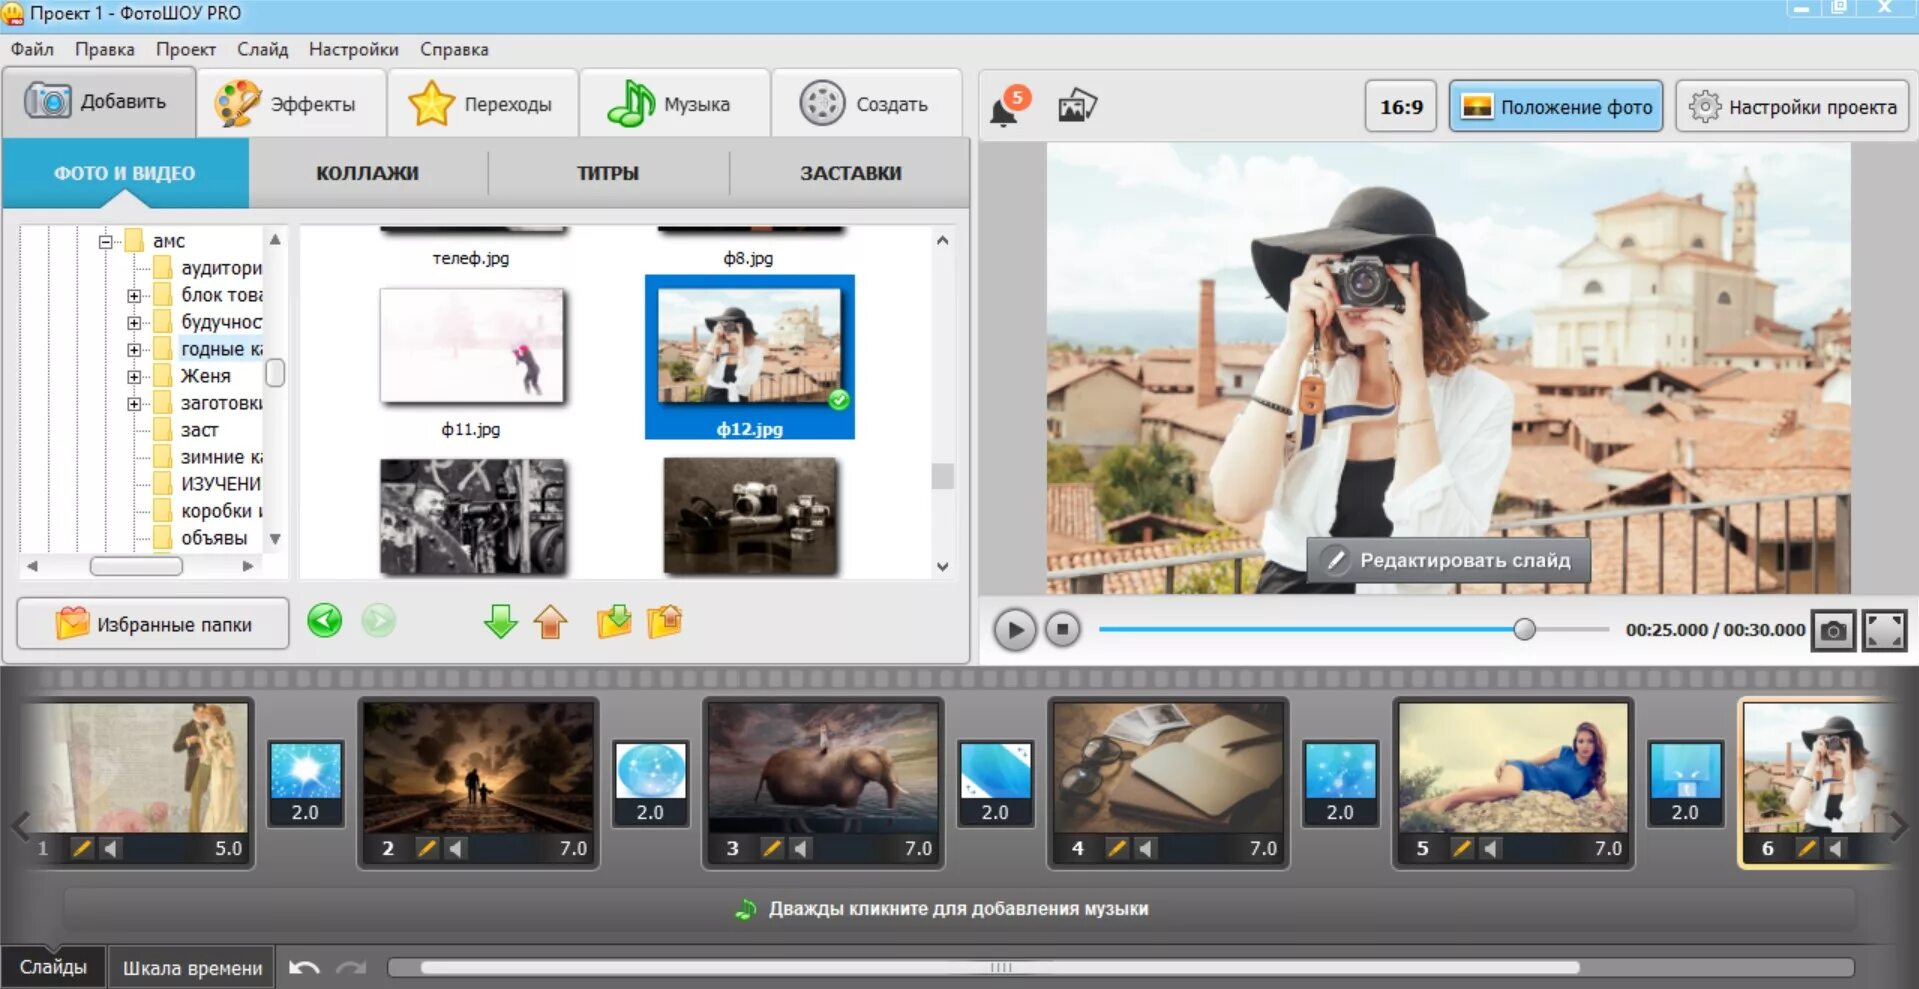
Task: Switch preview to fullscreen mode
Action: (x=1884, y=631)
